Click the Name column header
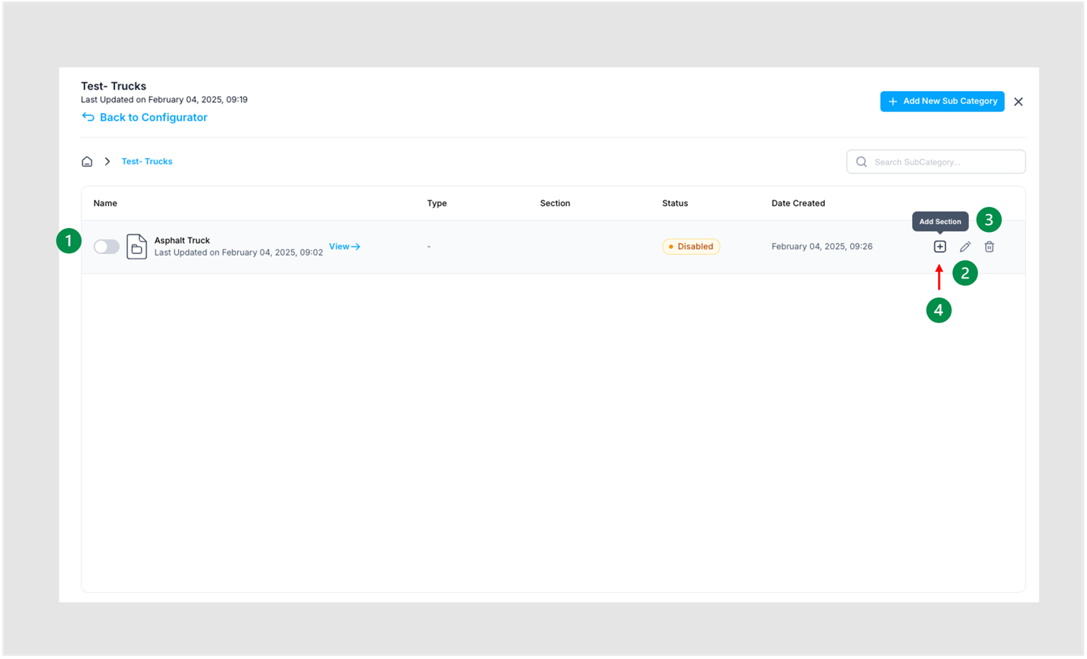Viewport: 1087px width, 659px height. pyautogui.click(x=105, y=203)
